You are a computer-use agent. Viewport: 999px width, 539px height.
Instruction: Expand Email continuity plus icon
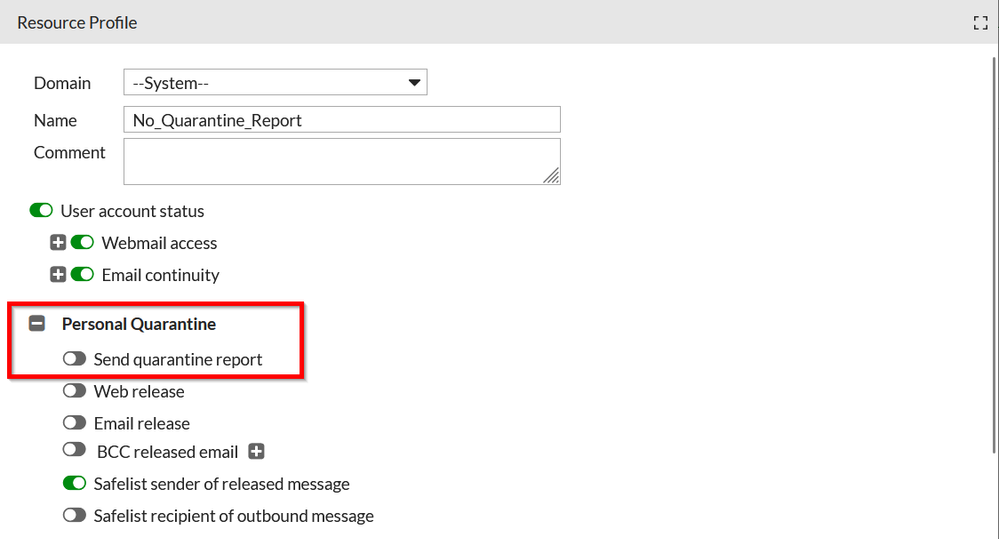pyautogui.click(x=58, y=274)
